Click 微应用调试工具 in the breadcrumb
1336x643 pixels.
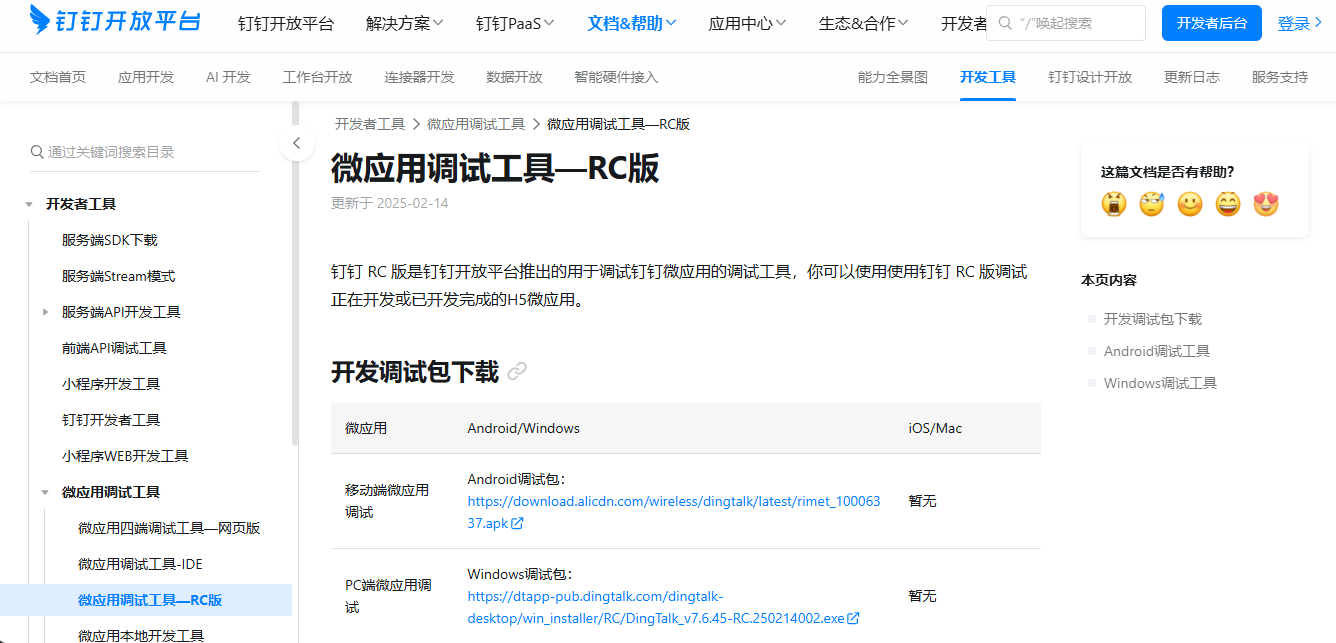[x=476, y=124]
